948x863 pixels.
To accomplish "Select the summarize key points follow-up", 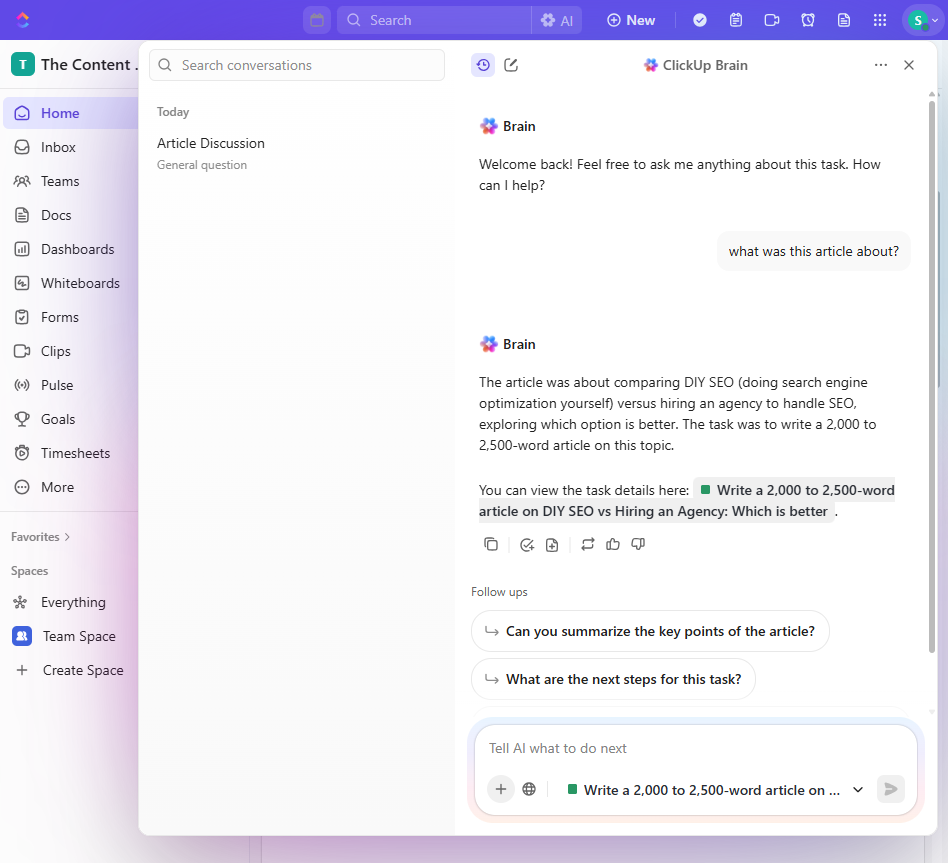I will 650,631.
